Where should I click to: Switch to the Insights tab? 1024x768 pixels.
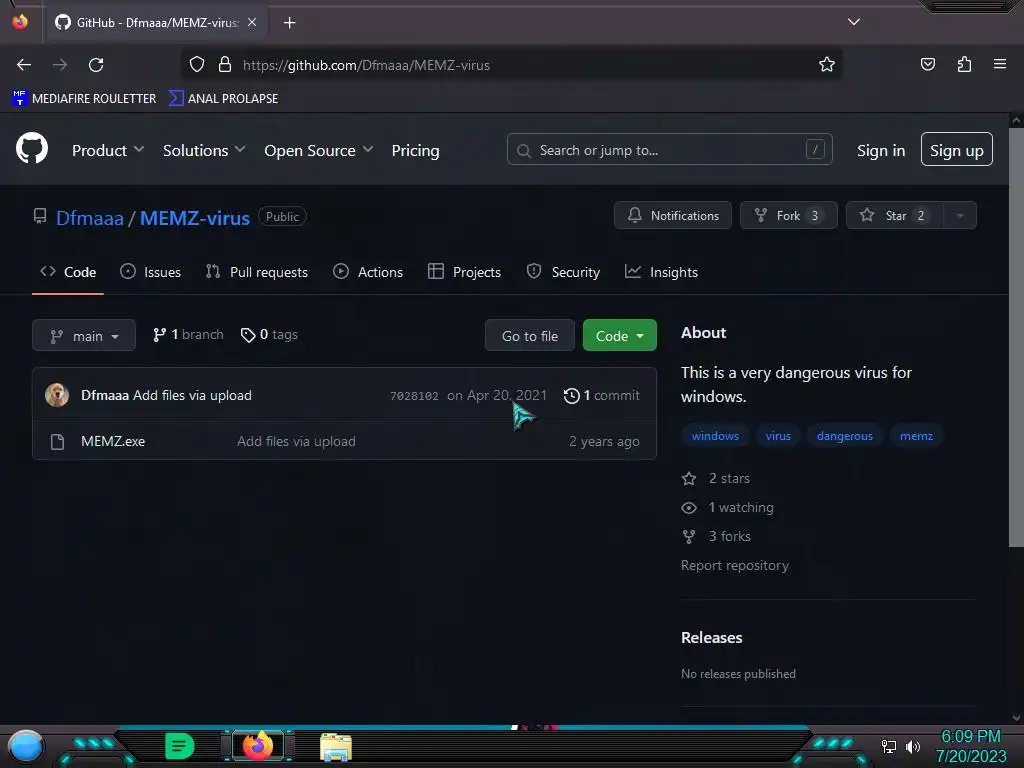click(661, 272)
